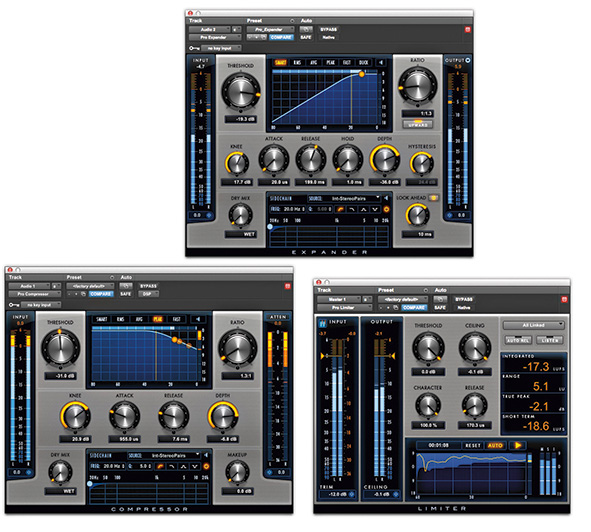Open the Pro Expander plug-in selector dropdown
Viewport: 591px width, 532px height.
click(x=215, y=37)
